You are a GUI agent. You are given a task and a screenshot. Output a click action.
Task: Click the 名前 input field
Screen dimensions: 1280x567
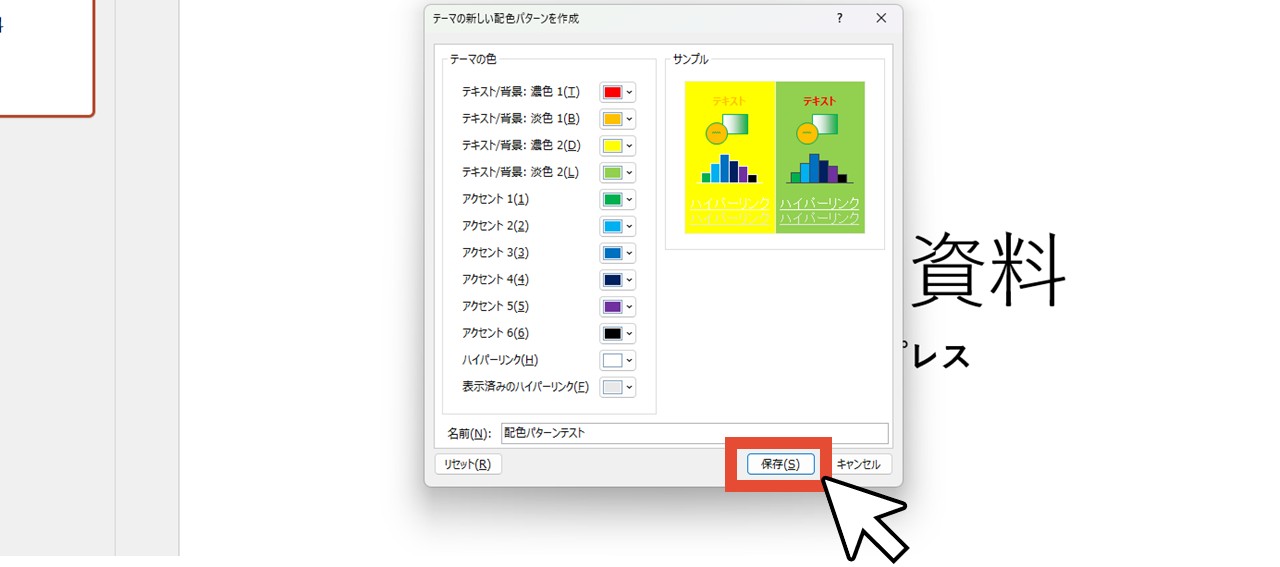click(694, 433)
